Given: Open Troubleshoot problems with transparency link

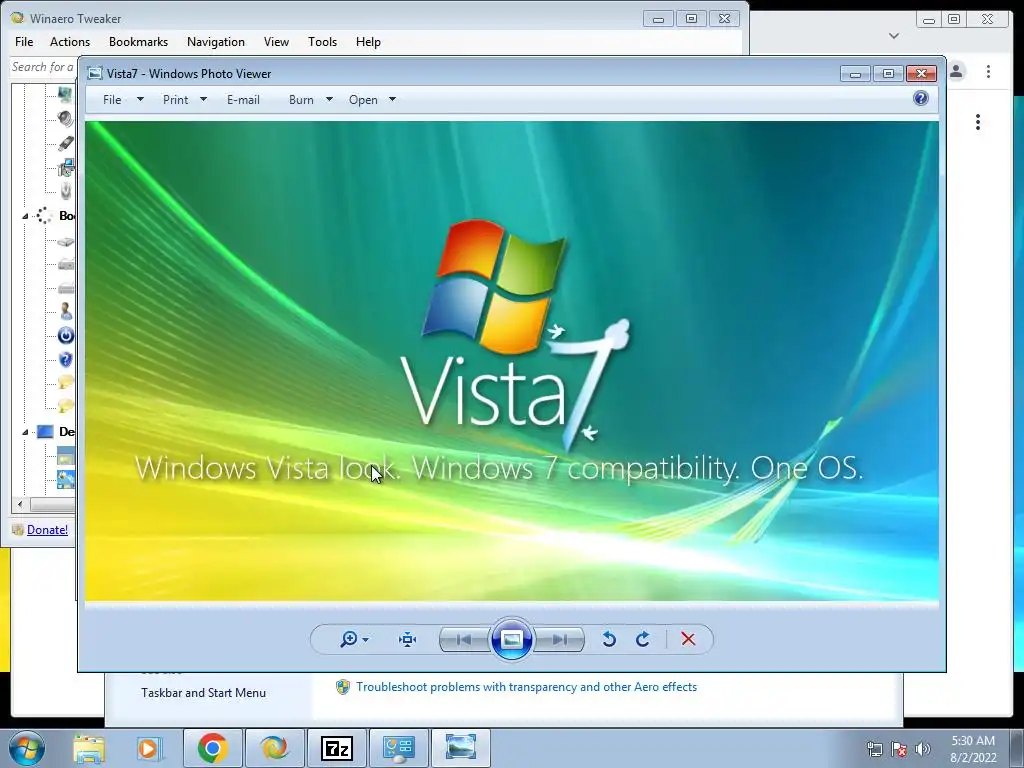Looking at the screenshot, I should pos(526,687).
